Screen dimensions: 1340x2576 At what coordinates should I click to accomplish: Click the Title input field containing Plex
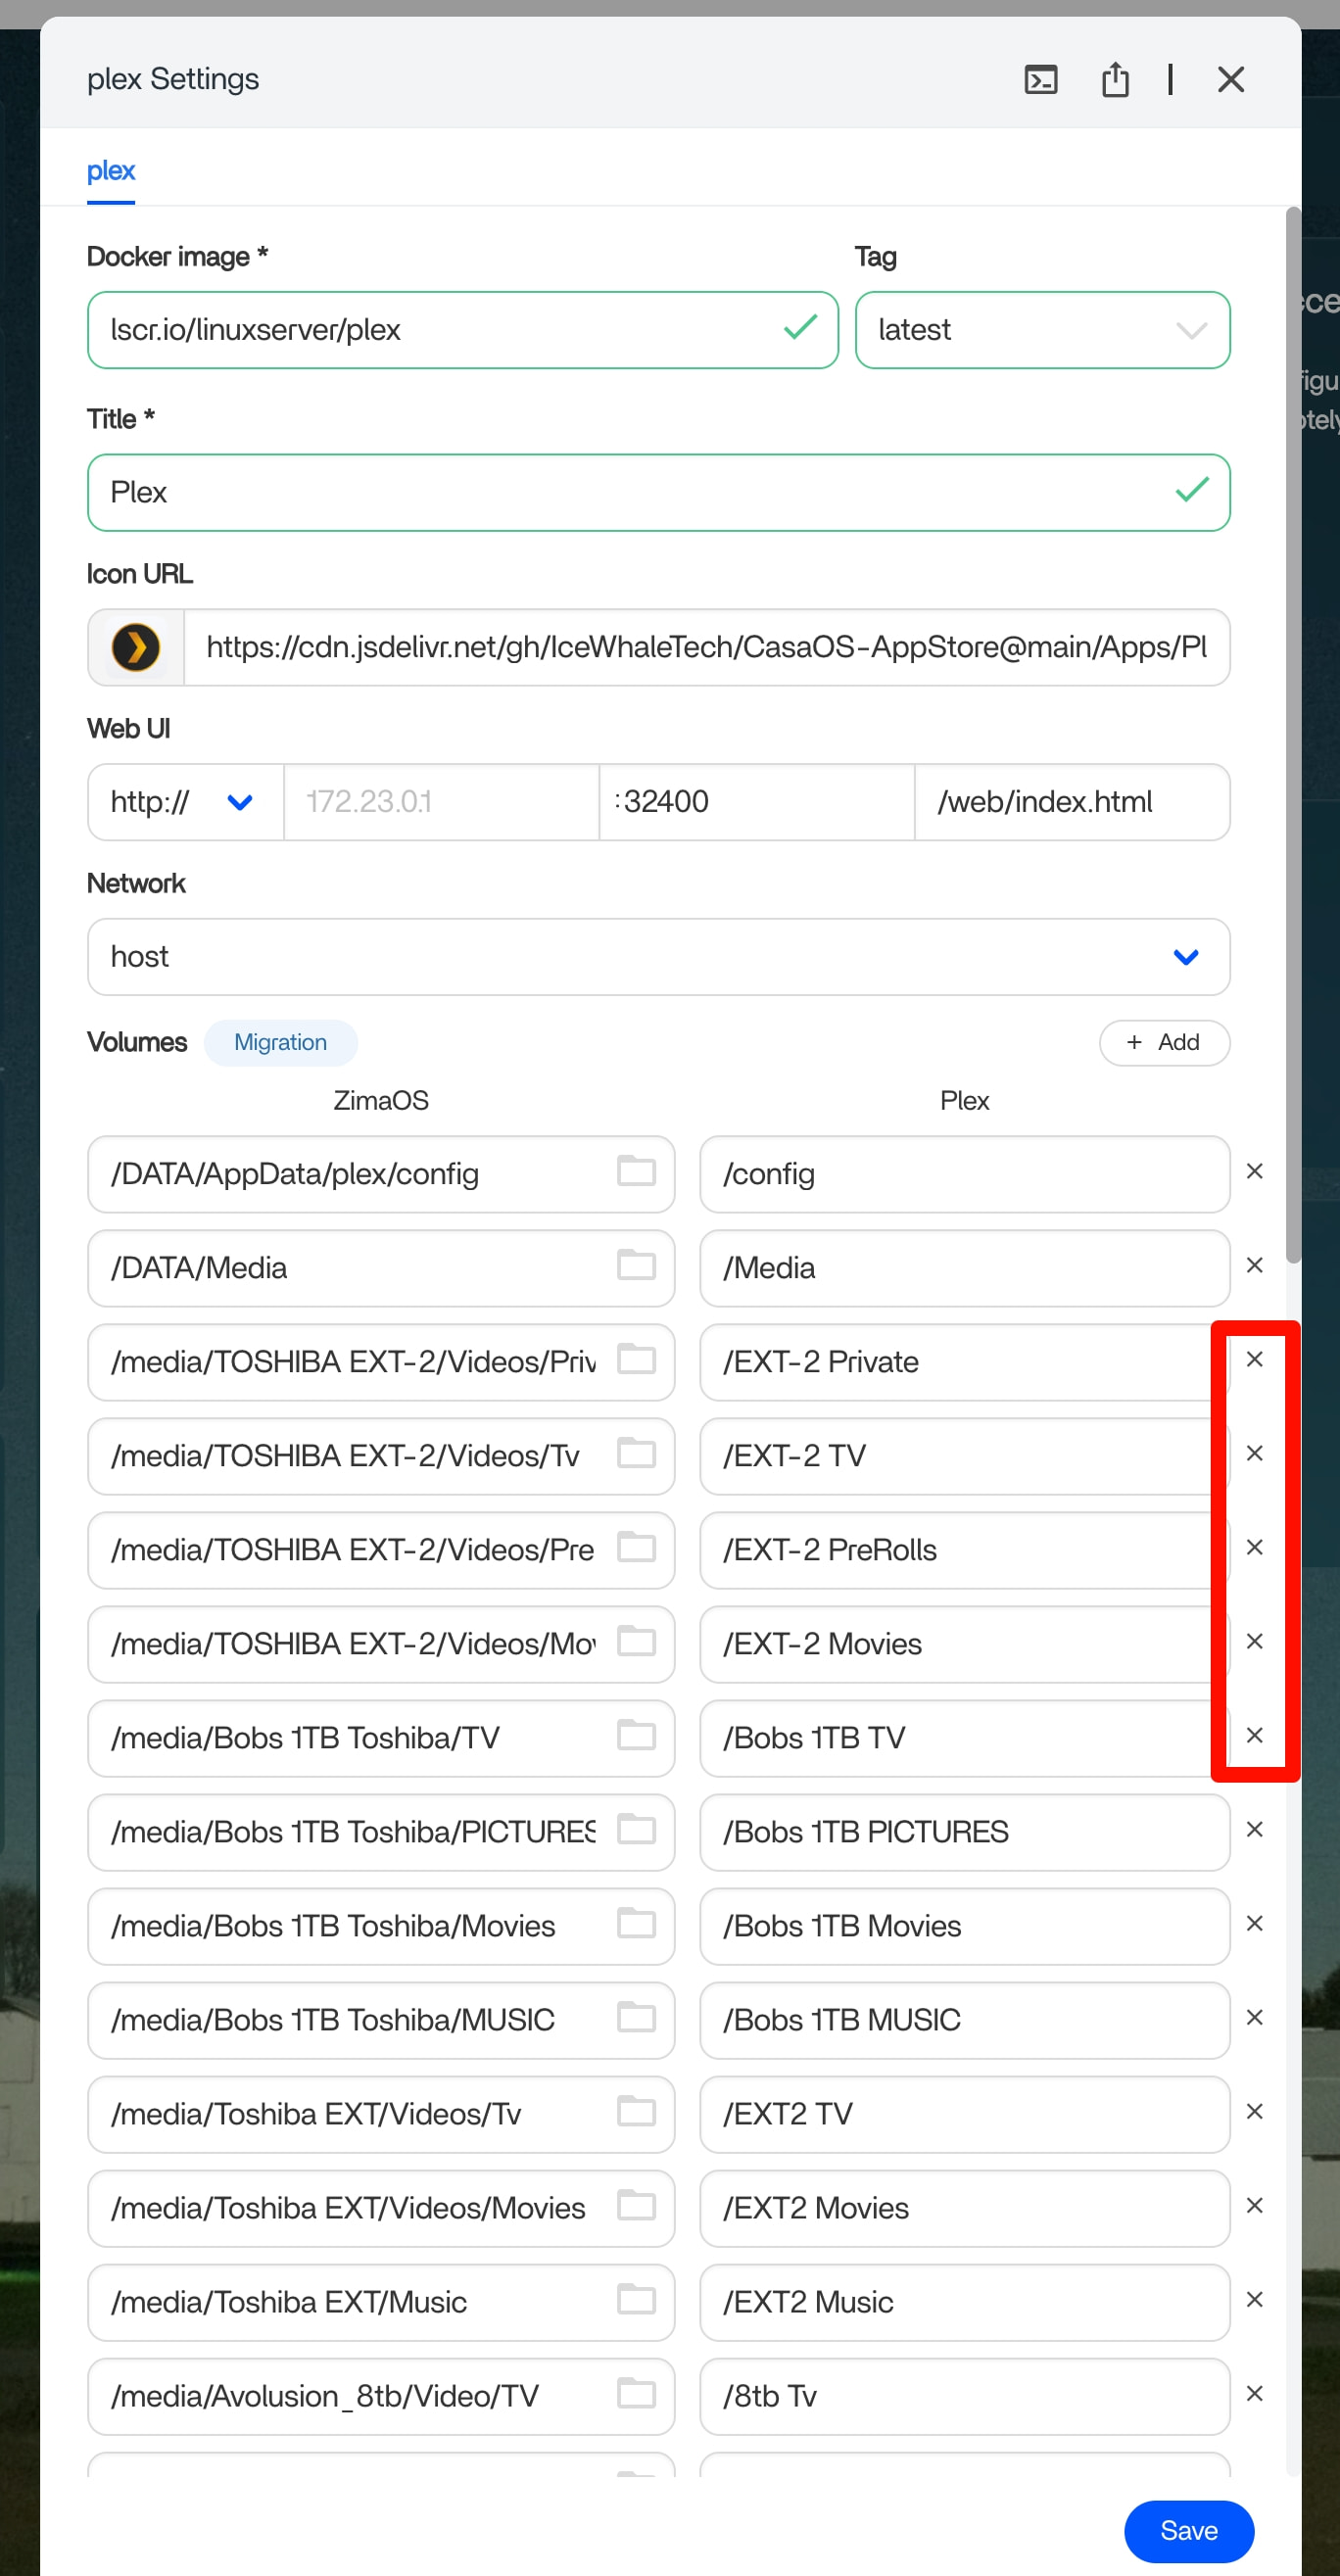click(x=640, y=492)
